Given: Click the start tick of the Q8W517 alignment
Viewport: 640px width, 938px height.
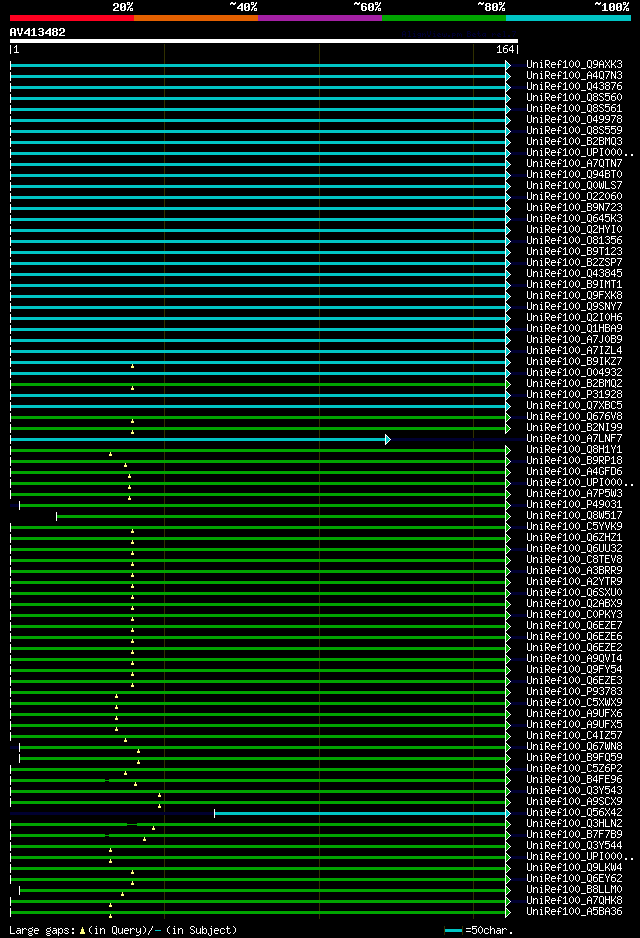Looking at the screenshot, I should [57, 516].
